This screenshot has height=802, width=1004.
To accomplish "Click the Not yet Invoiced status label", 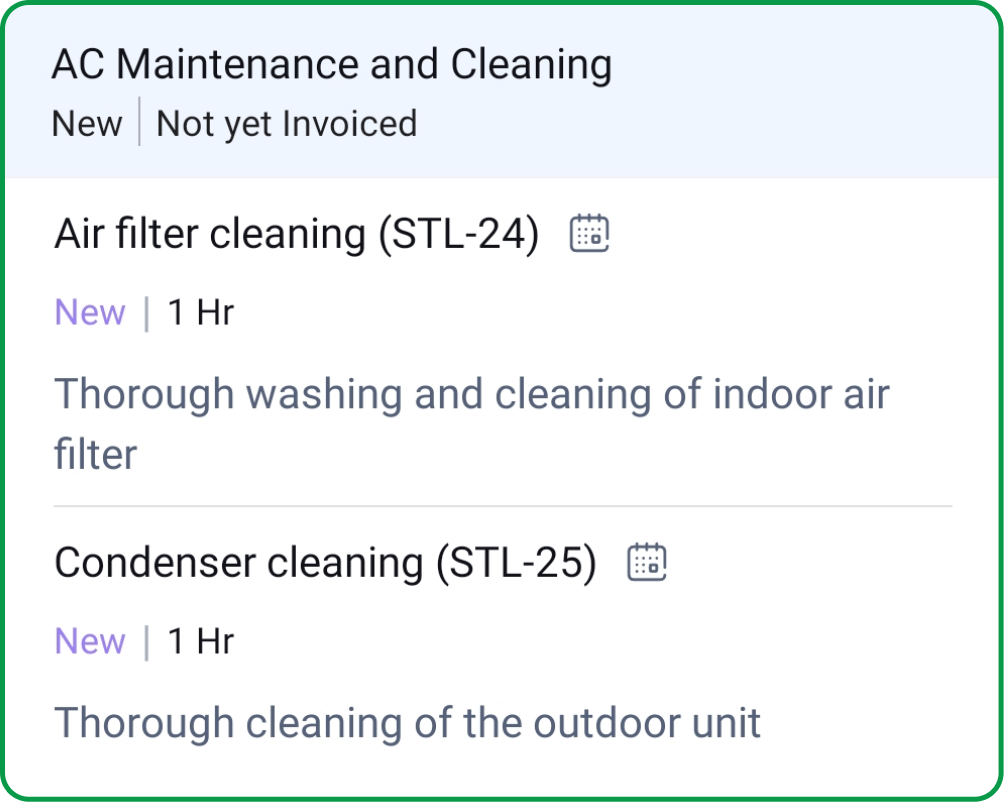I will (285, 123).
